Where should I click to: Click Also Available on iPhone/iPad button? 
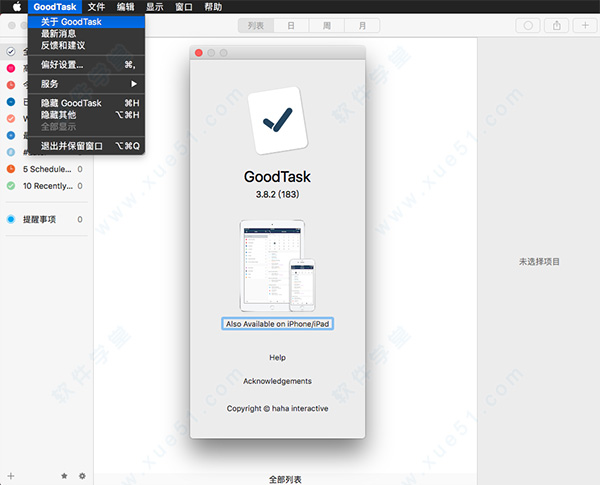277,324
